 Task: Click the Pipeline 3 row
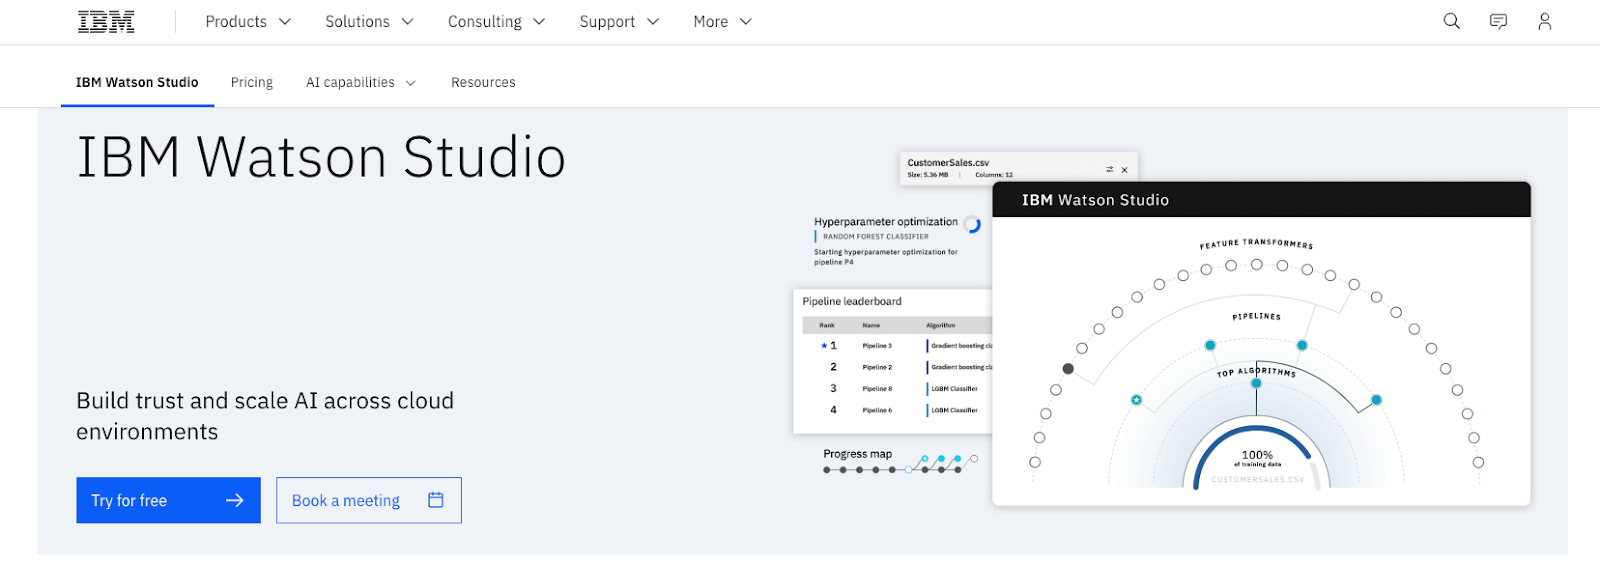(897, 346)
